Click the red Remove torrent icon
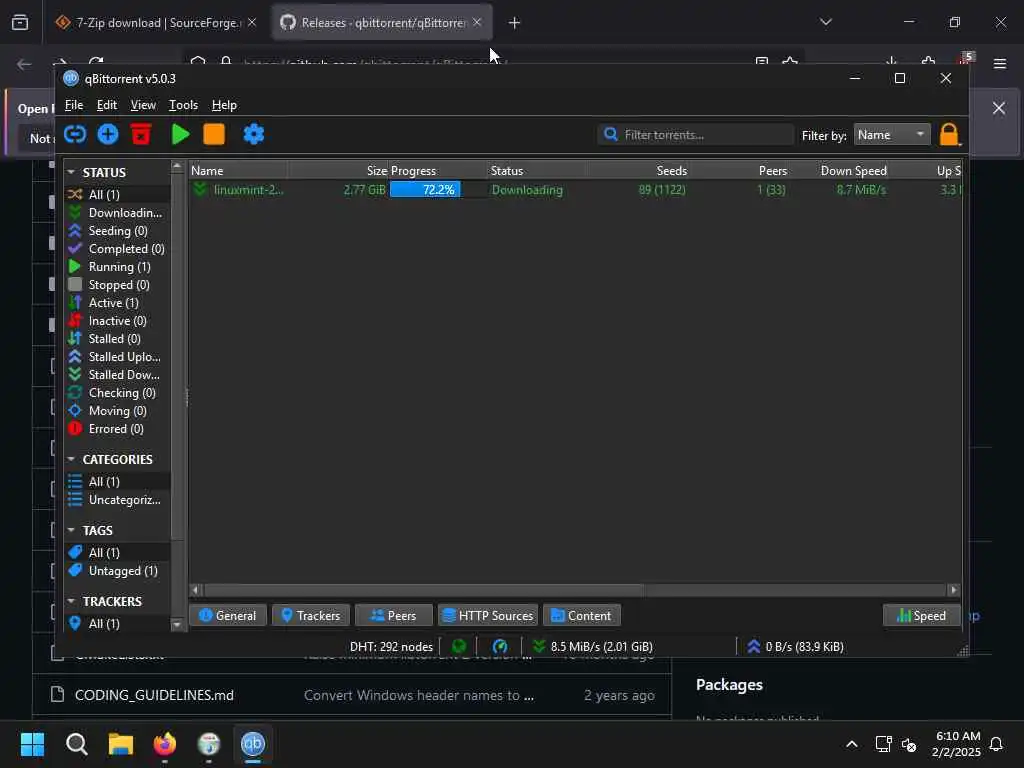The width and height of the screenshot is (1024, 768). (x=141, y=135)
